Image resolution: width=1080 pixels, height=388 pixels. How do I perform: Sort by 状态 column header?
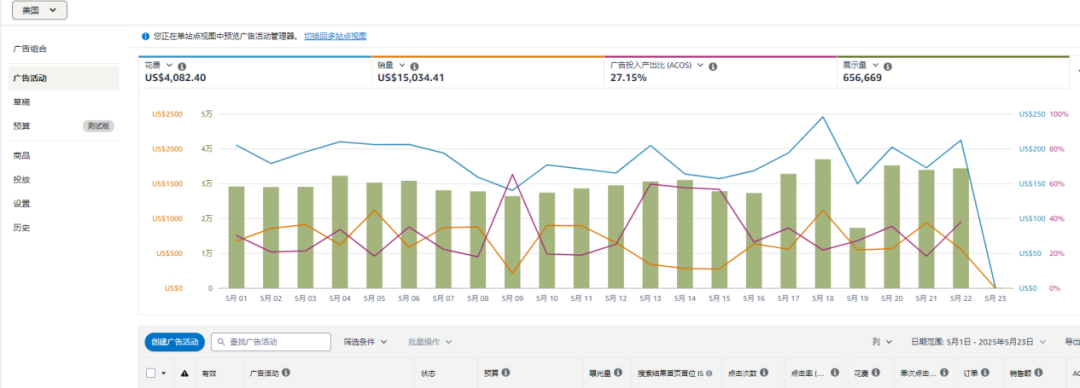click(428, 373)
